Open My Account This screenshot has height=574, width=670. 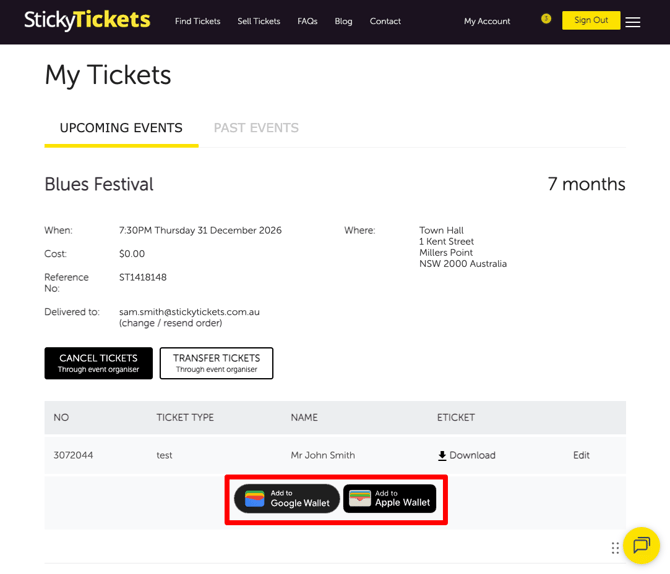[487, 21]
